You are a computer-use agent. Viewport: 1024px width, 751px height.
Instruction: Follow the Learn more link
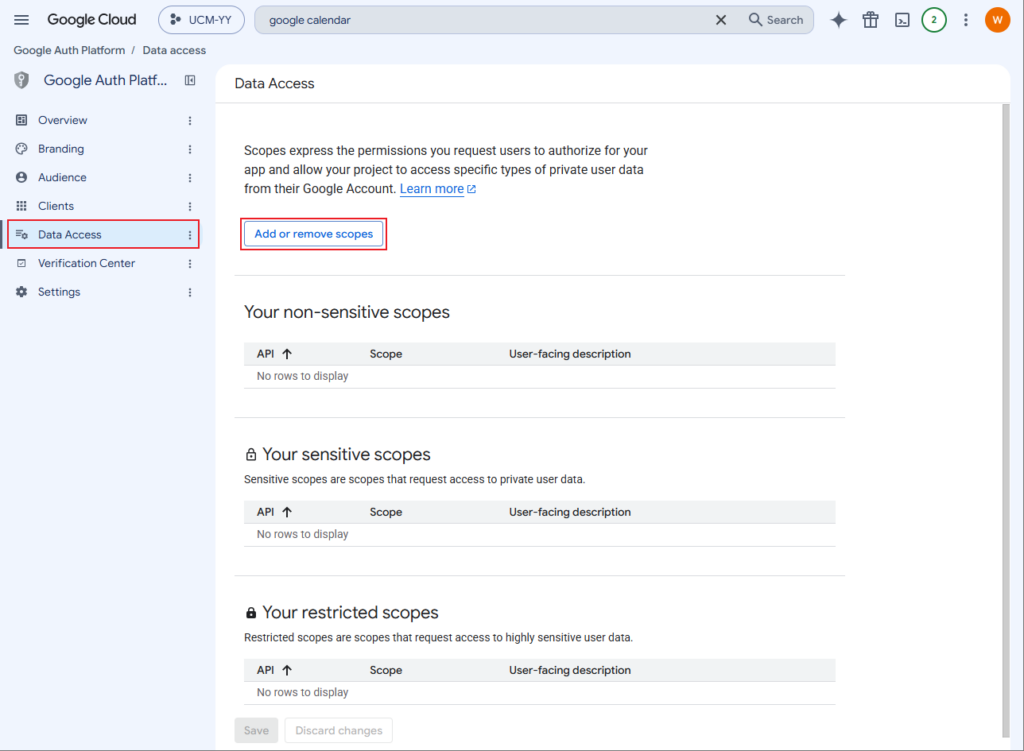tap(438, 189)
